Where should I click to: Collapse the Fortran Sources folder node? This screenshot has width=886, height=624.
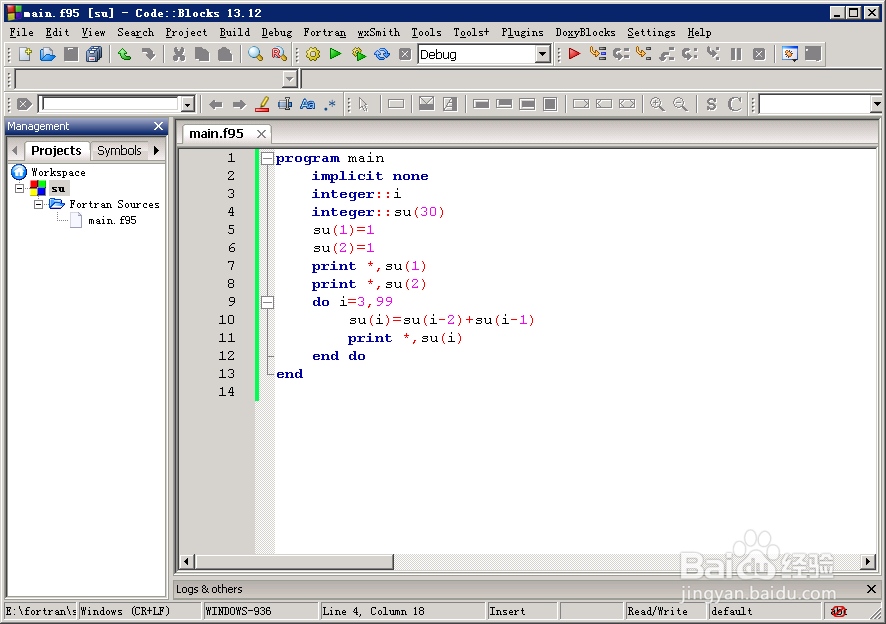(38, 204)
